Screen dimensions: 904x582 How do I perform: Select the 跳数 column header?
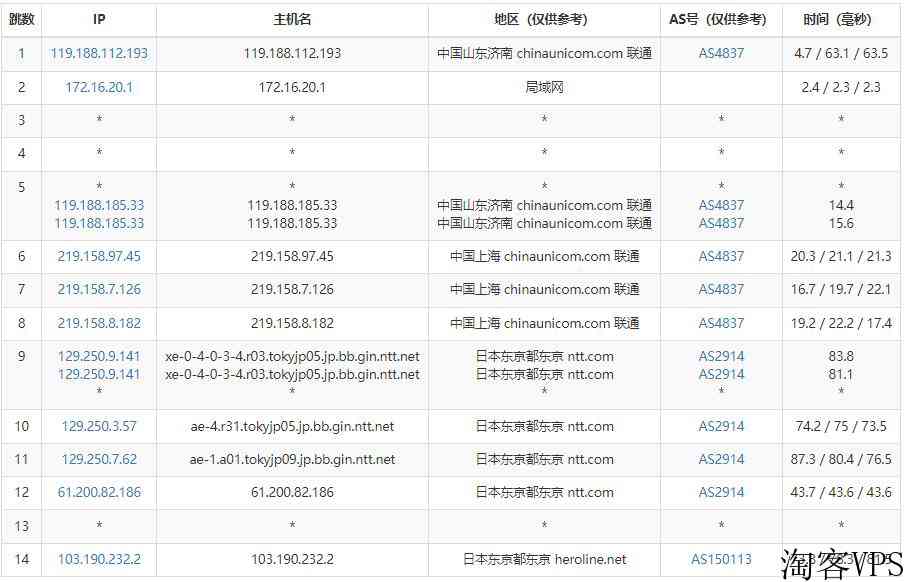[21, 20]
